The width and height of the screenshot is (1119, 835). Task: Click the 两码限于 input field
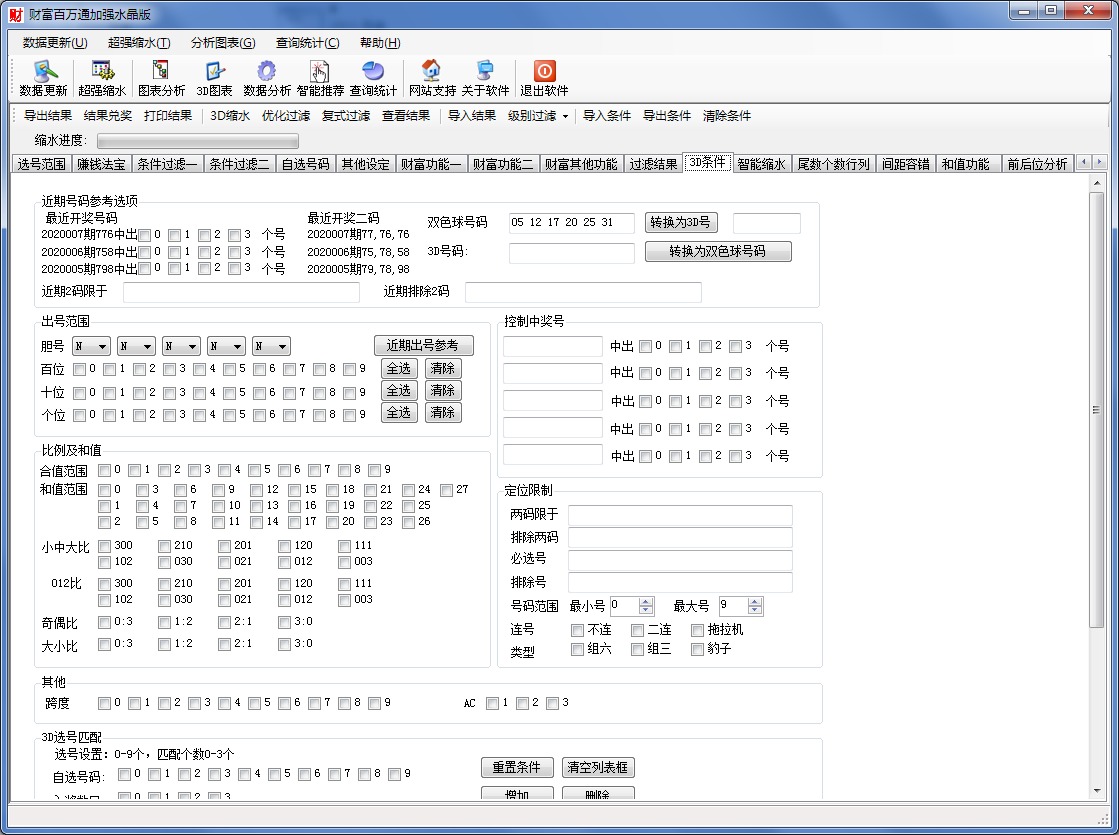coord(680,515)
